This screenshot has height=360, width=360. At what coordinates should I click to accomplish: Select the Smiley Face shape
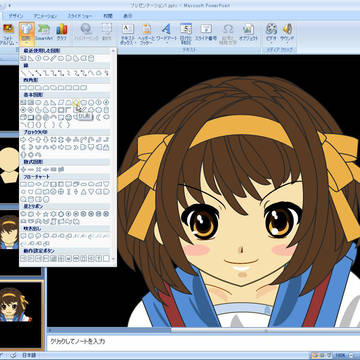[69, 117]
